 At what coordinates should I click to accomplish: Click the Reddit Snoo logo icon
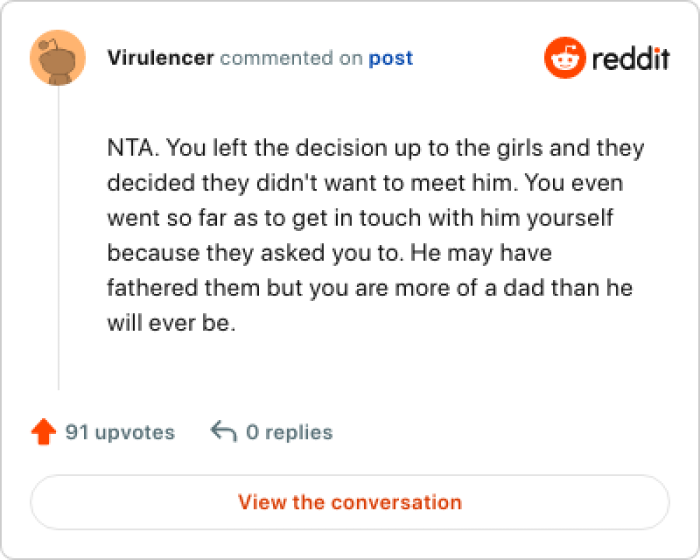pyautogui.click(x=564, y=58)
